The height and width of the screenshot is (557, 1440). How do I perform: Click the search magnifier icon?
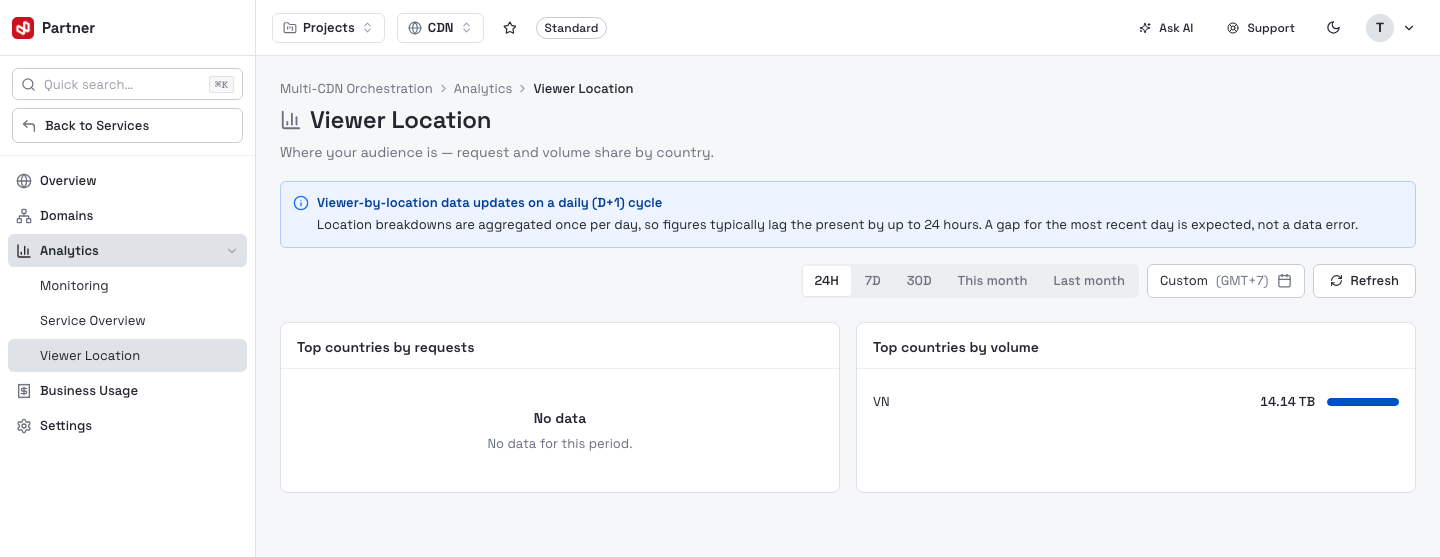click(x=29, y=85)
